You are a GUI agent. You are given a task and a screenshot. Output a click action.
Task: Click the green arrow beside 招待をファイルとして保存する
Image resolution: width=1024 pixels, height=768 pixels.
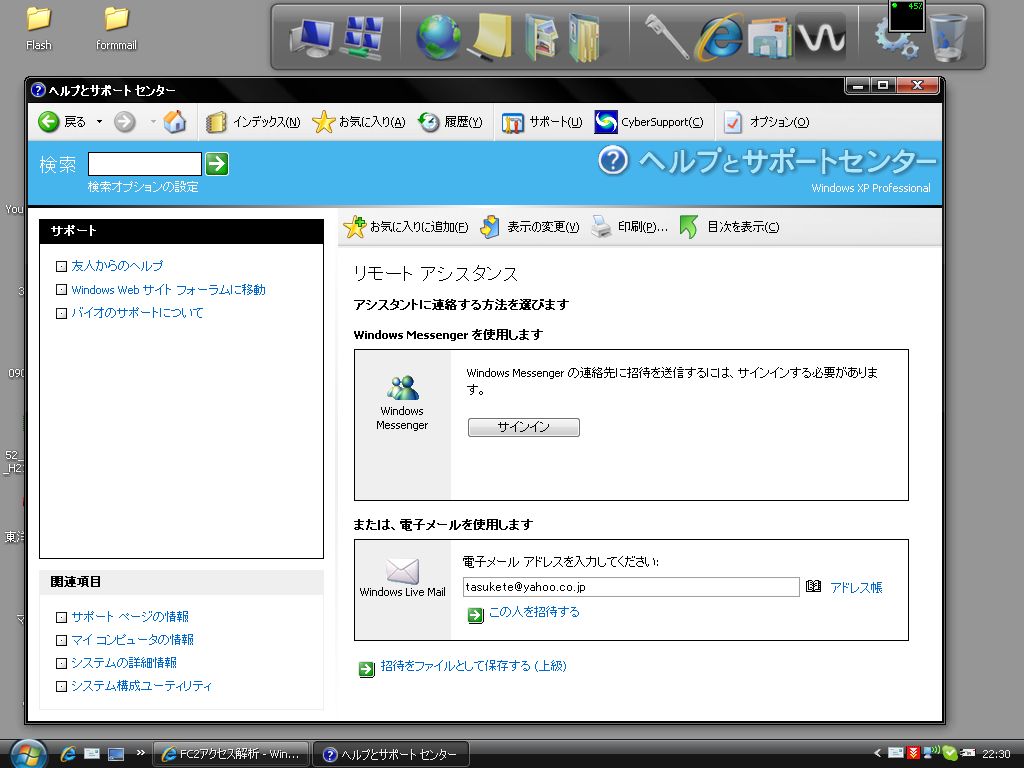[366, 669]
